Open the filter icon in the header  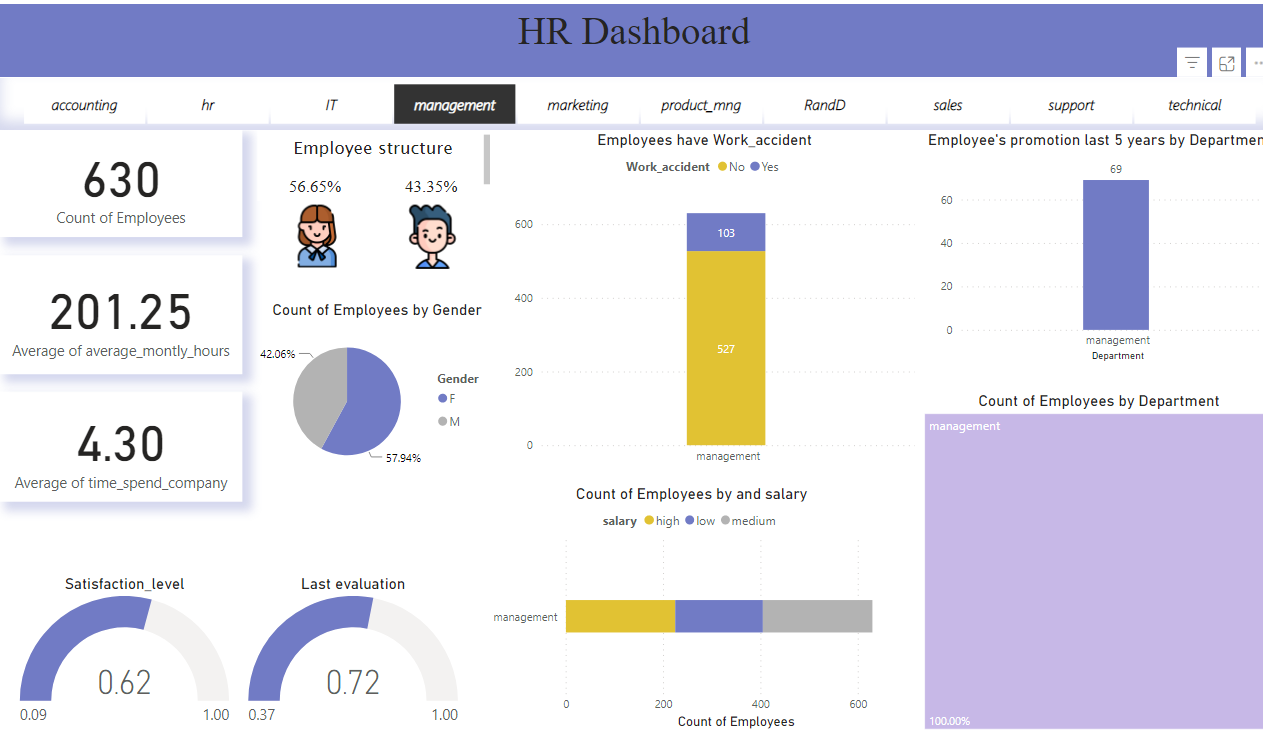[1191, 61]
